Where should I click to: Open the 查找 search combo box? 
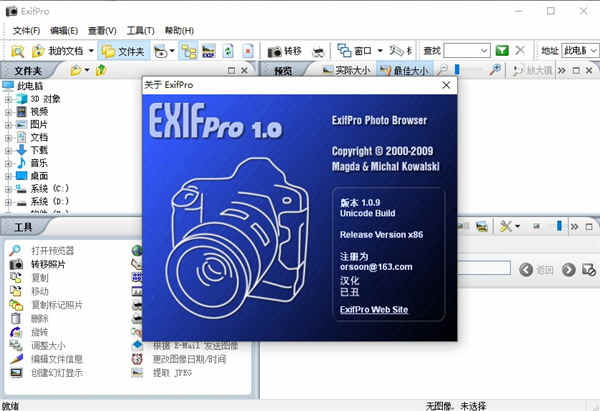tap(467, 51)
